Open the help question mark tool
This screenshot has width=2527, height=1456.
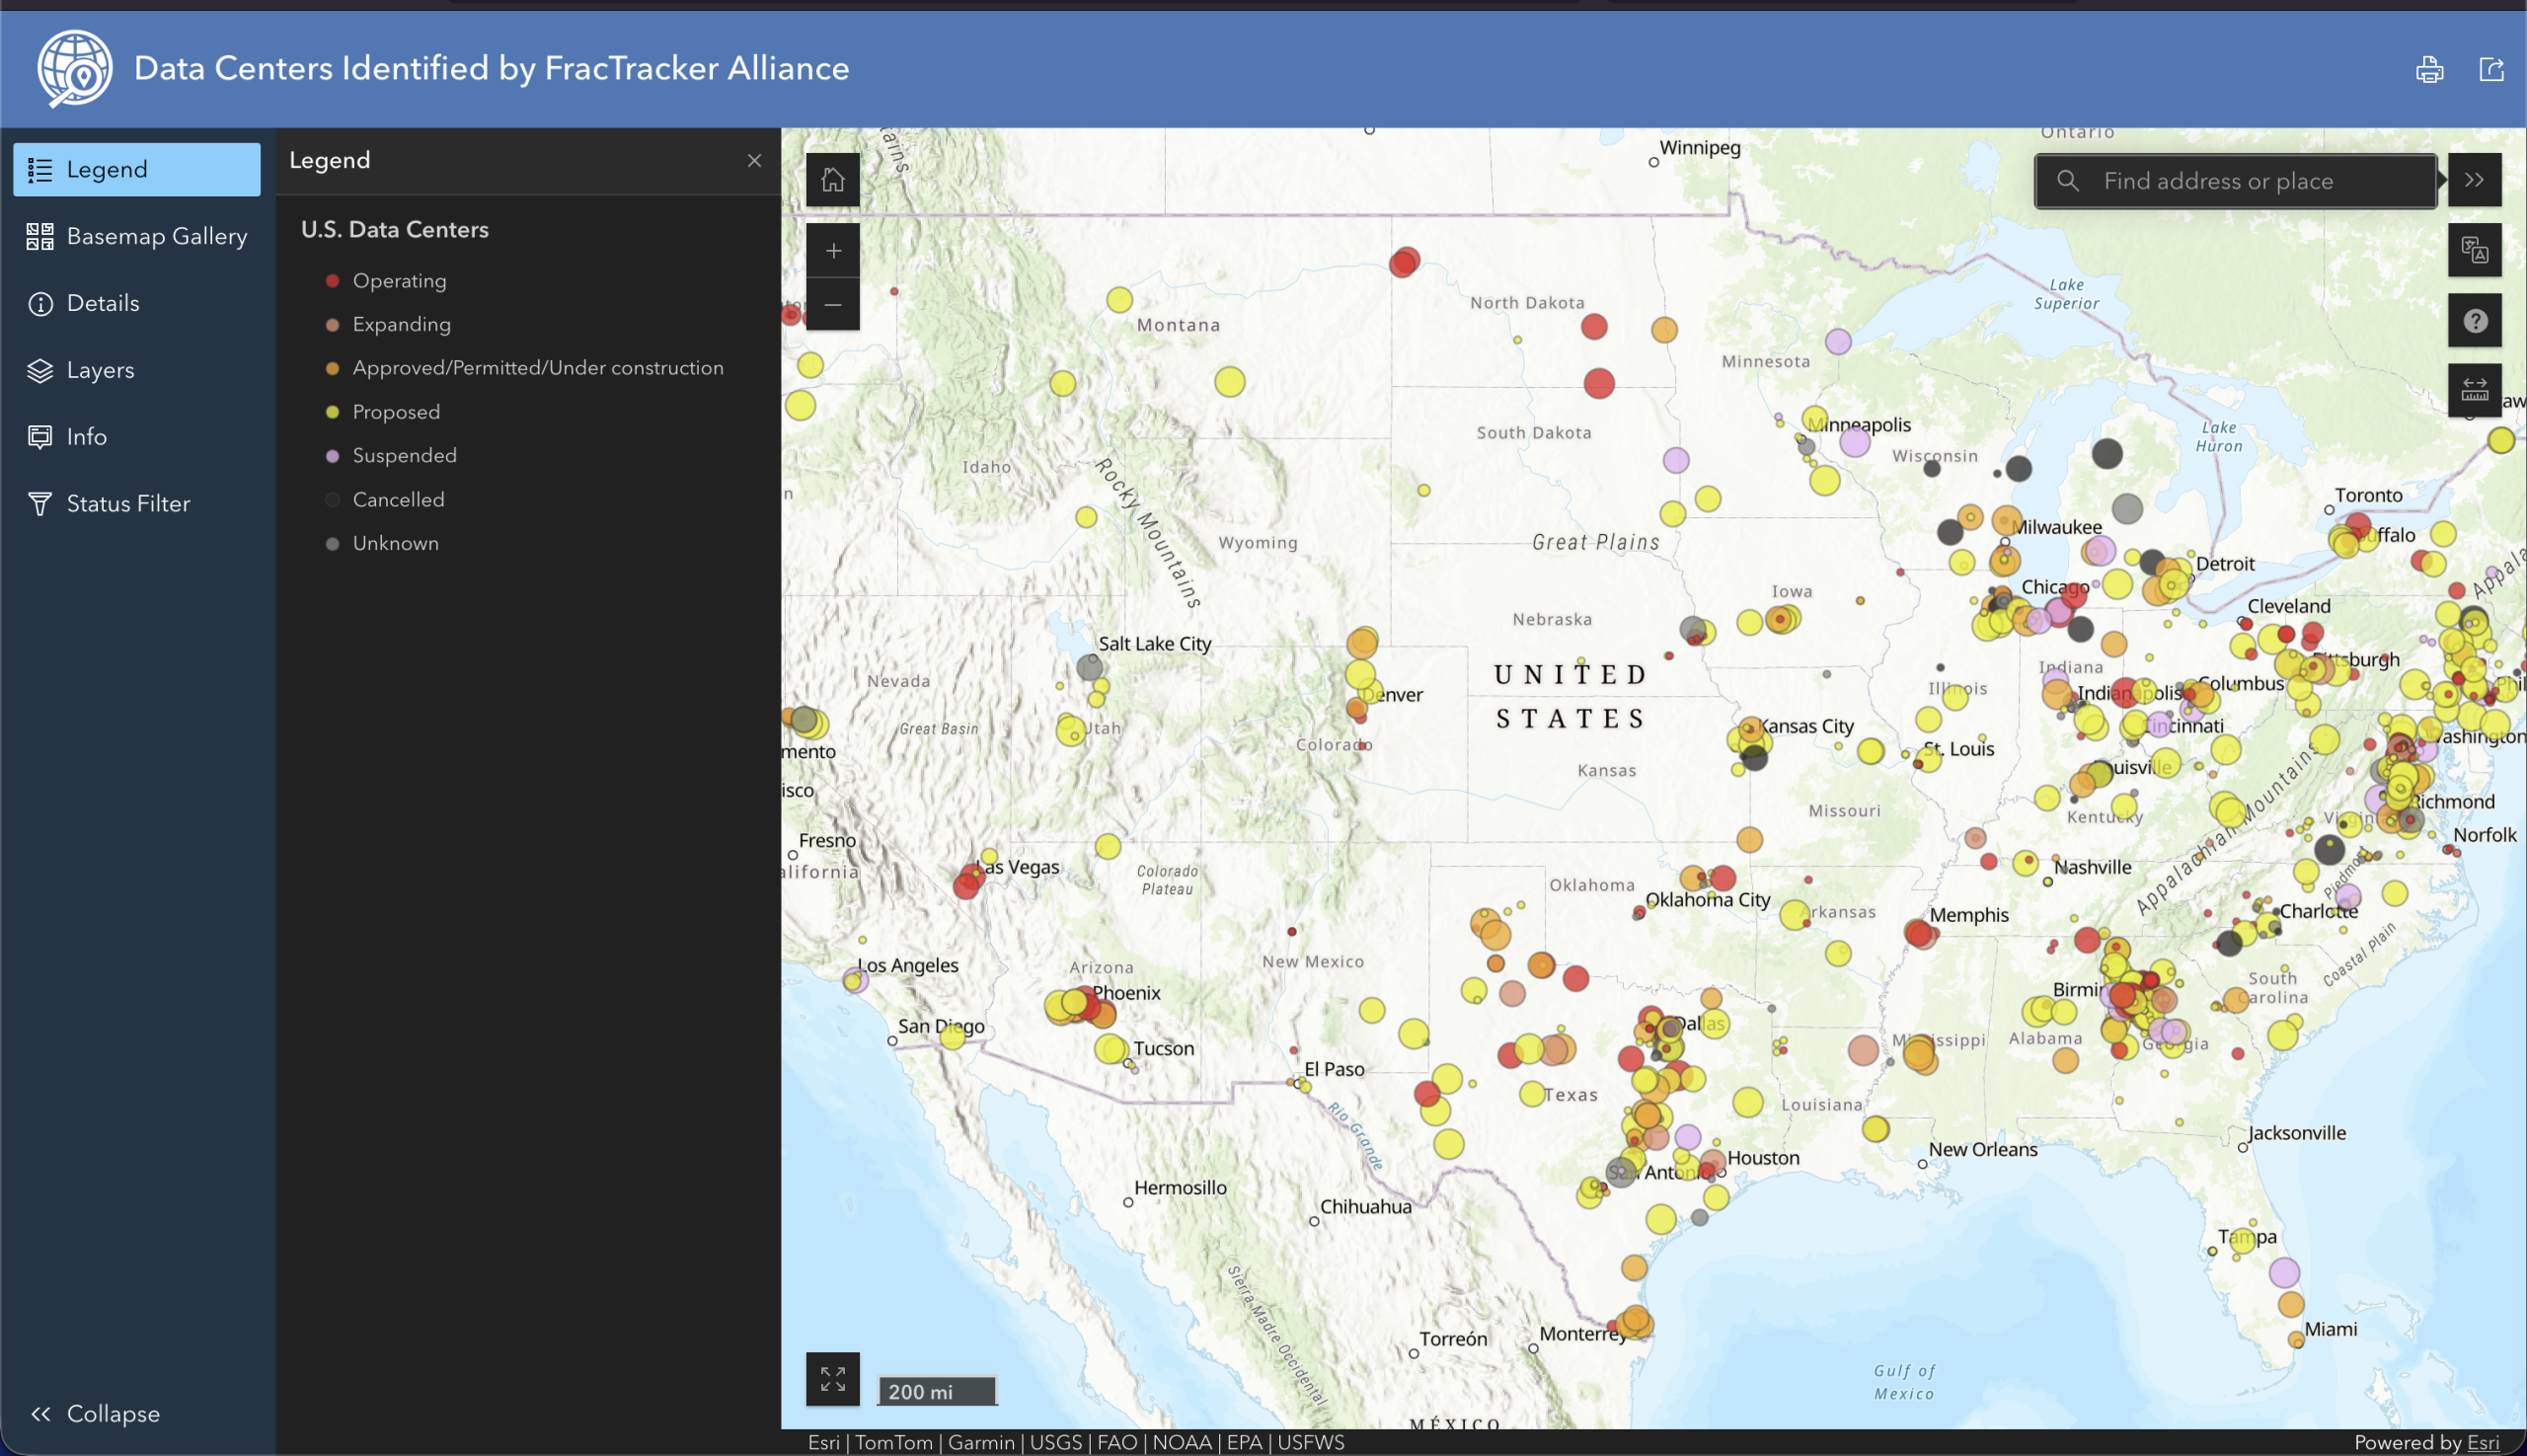click(x=2474, y=321)
